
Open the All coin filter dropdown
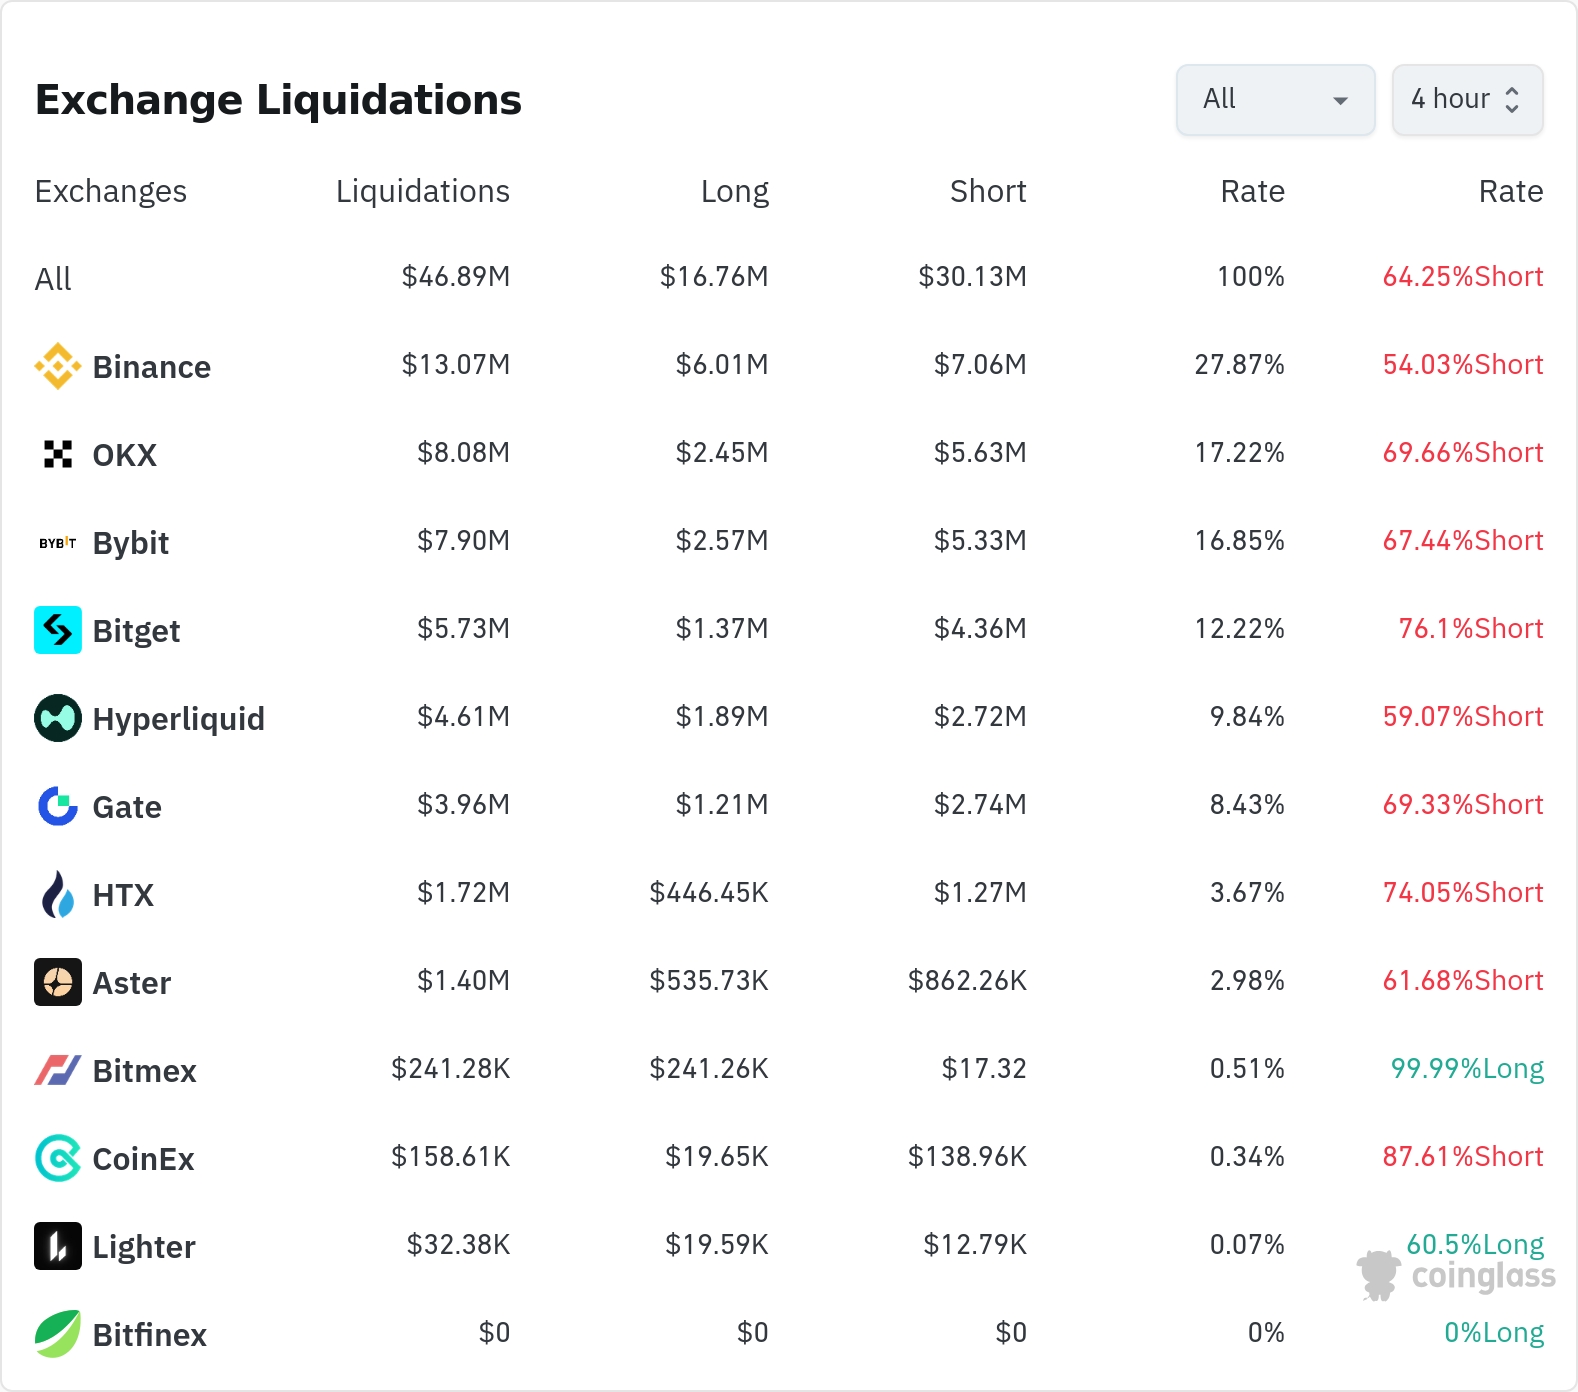pyautogui.click(x=1275, y=100)
